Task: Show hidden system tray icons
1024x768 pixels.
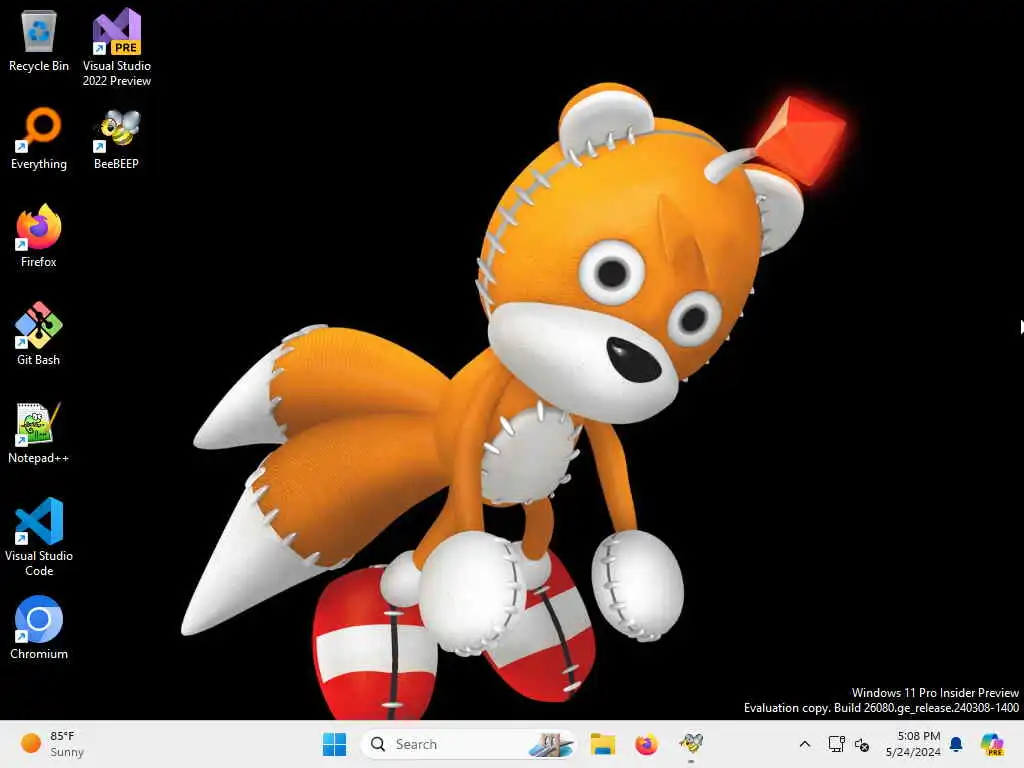Action: click(805, 744)
